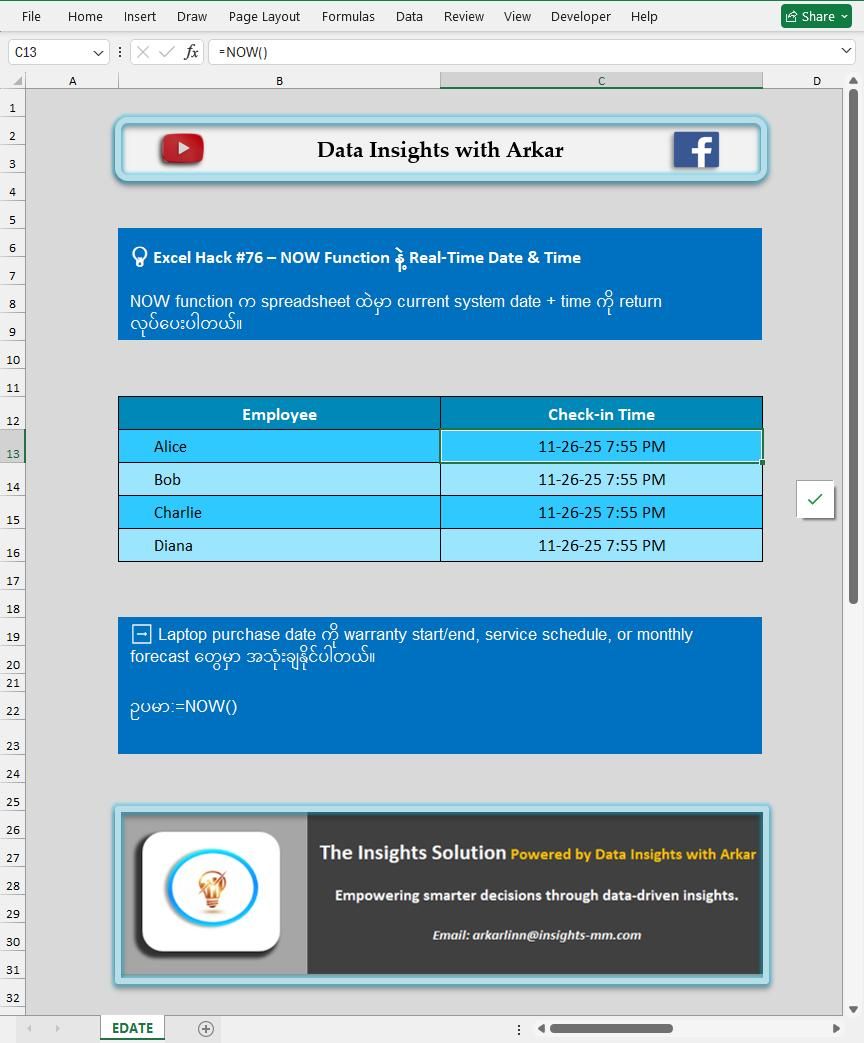
Task: Click green checkmark button beside table
Action: (815, 499)
